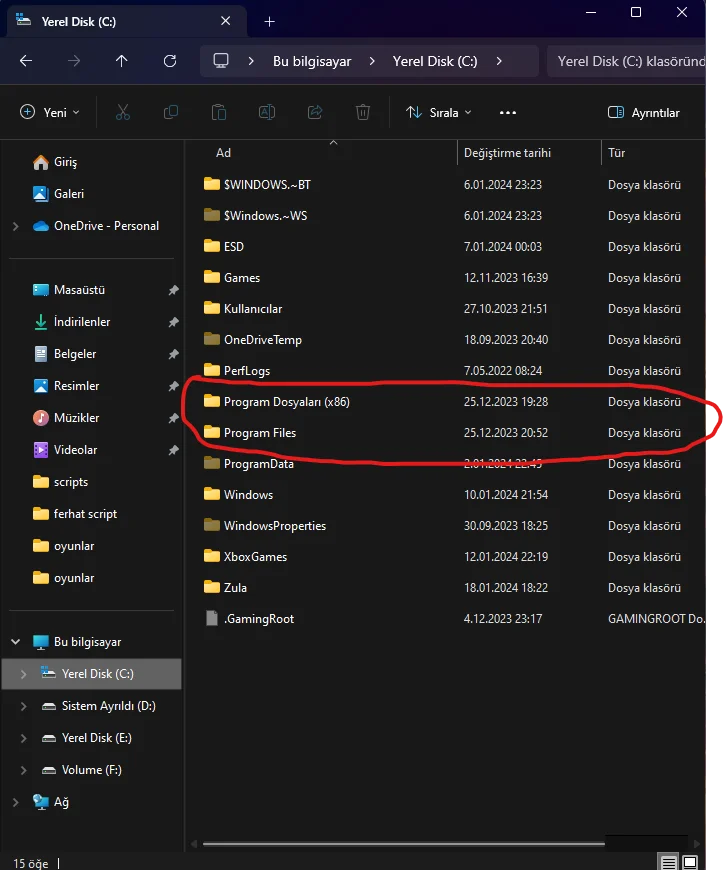Unpin Videolar using its pin icon
Viewport: 725px width, 870px height.
pos(174,450)
